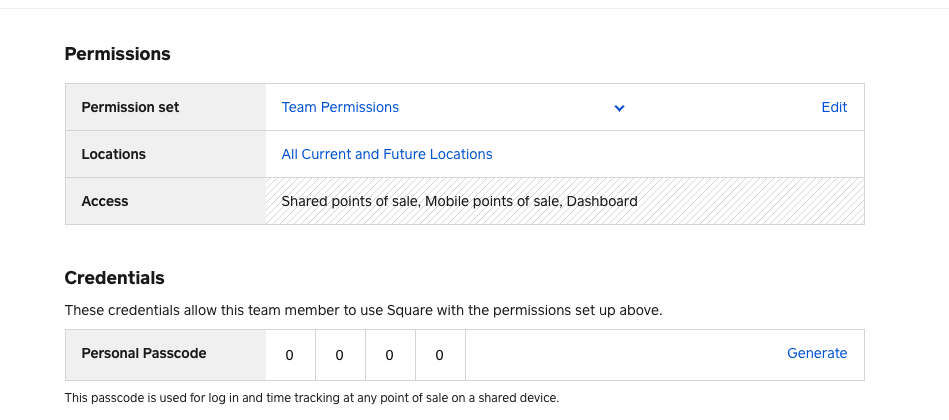Open All Current and Future Locations
The height and width of the screenshot is (420, 949).
pos(387,154)
